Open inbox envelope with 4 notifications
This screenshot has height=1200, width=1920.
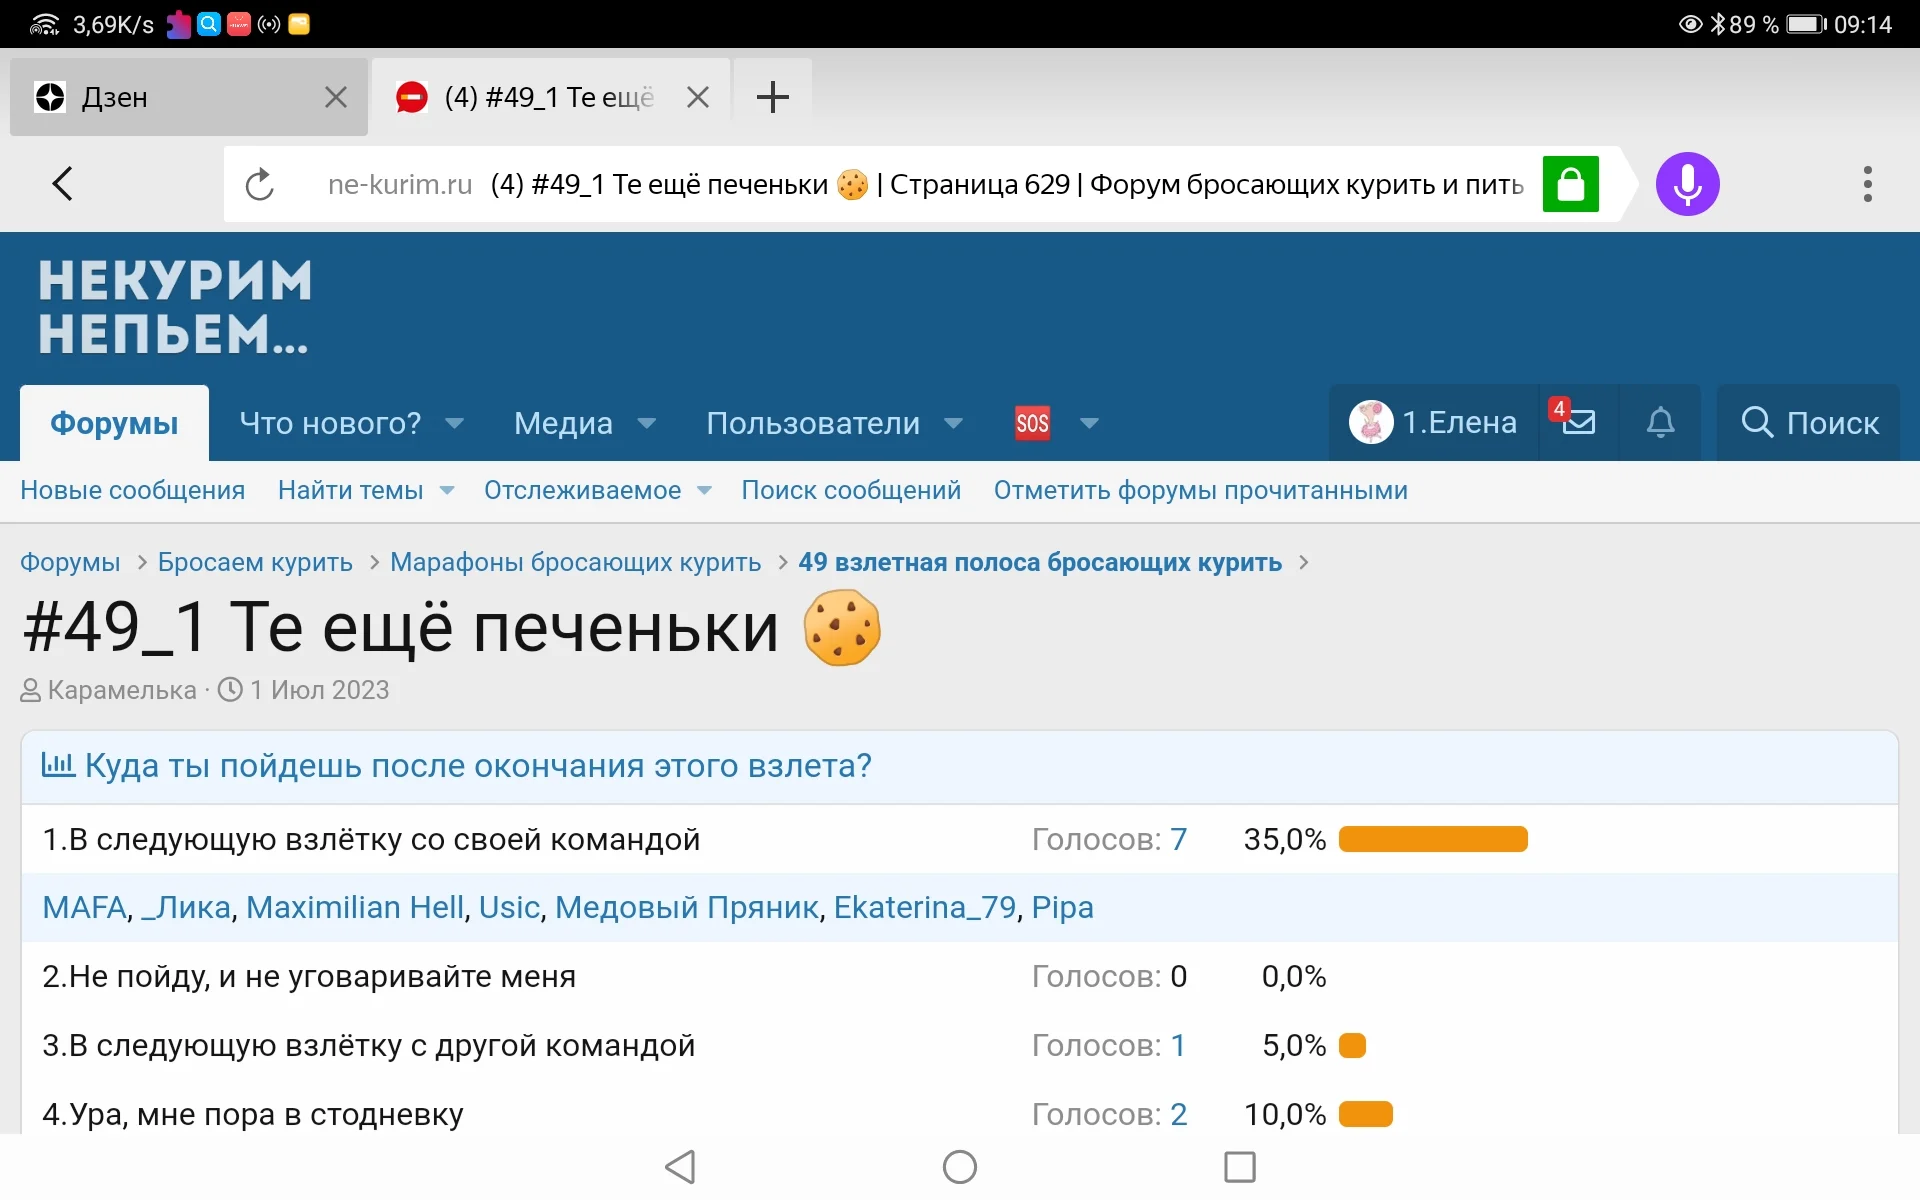pos(1578,422)
